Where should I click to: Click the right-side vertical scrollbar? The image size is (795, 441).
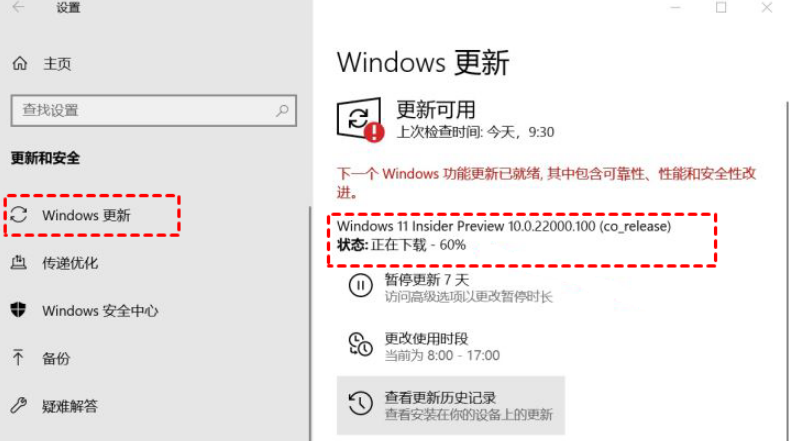coord(787,271)
